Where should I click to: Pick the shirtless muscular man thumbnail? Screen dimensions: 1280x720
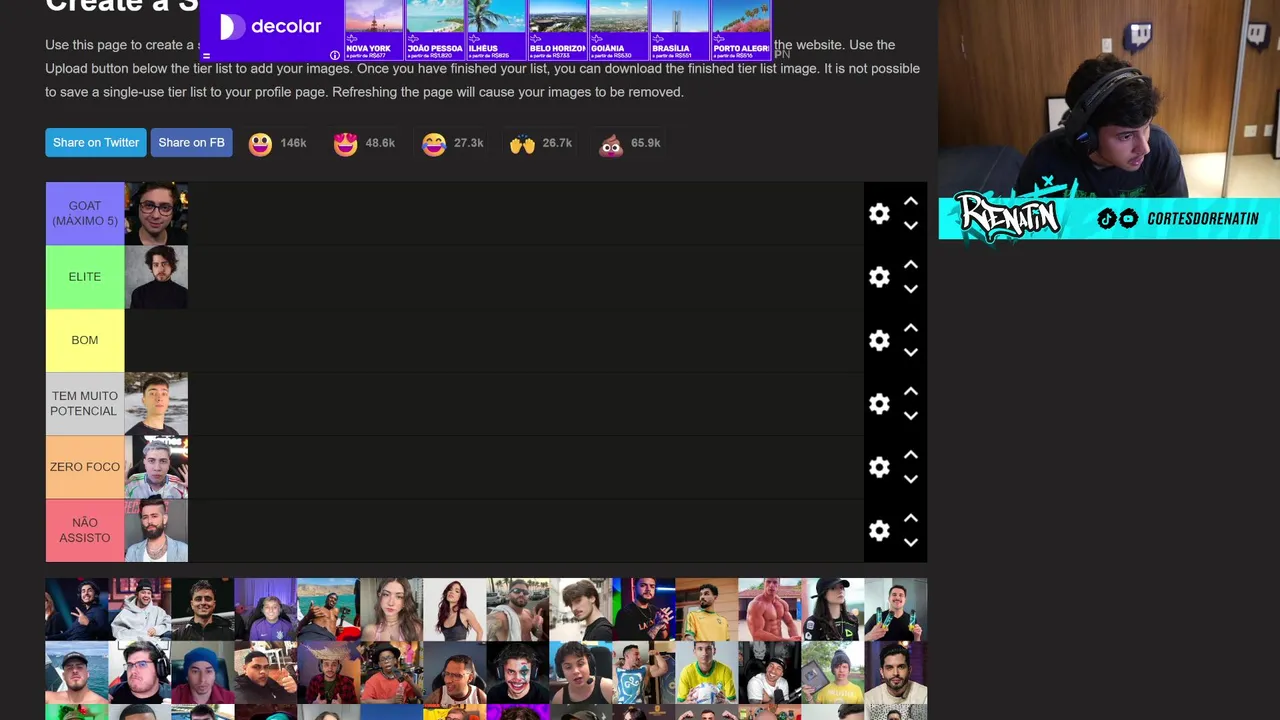769,609
